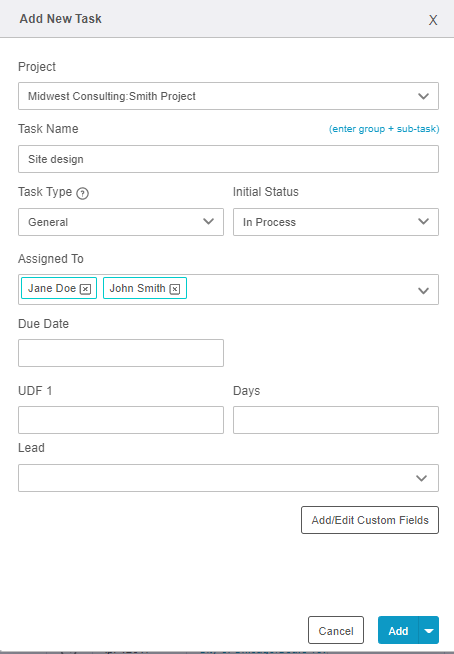
Task: Expand the Assigned To dropdown chevron
Action: tap(423, 291)
